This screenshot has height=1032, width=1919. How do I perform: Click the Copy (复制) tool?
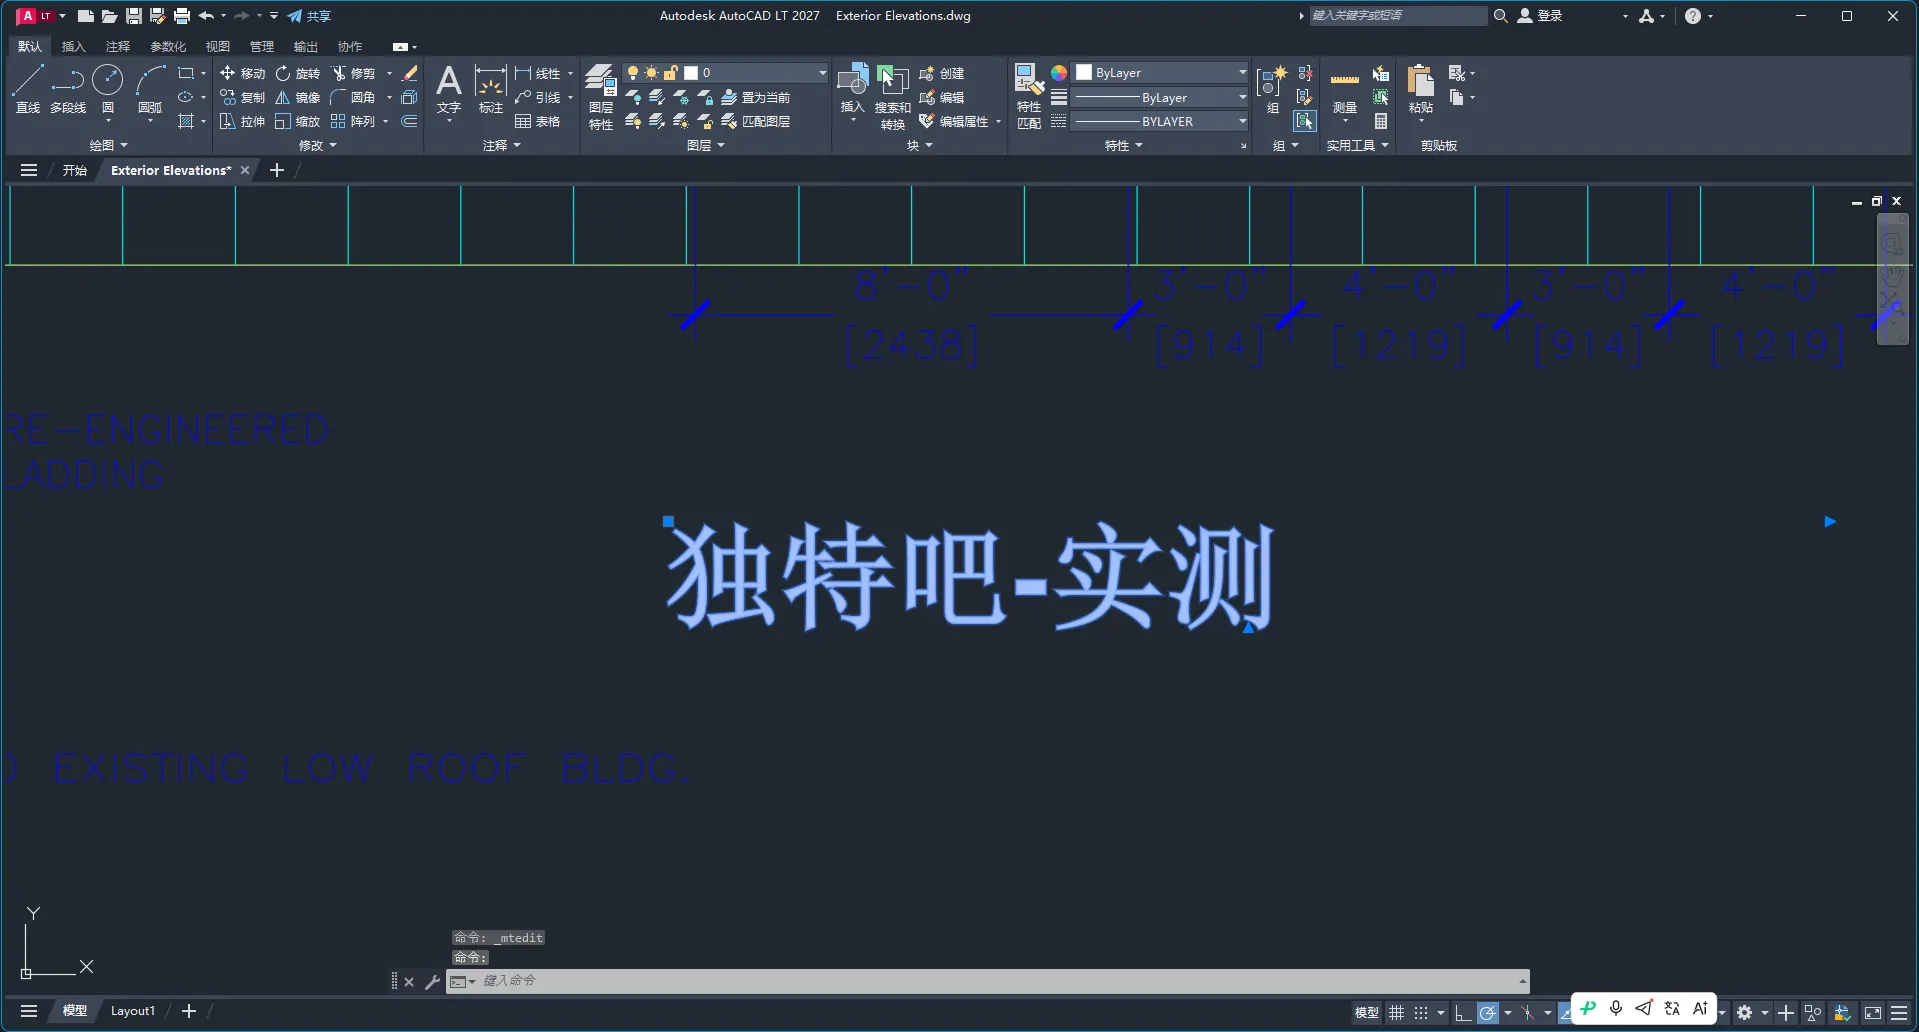242,97
